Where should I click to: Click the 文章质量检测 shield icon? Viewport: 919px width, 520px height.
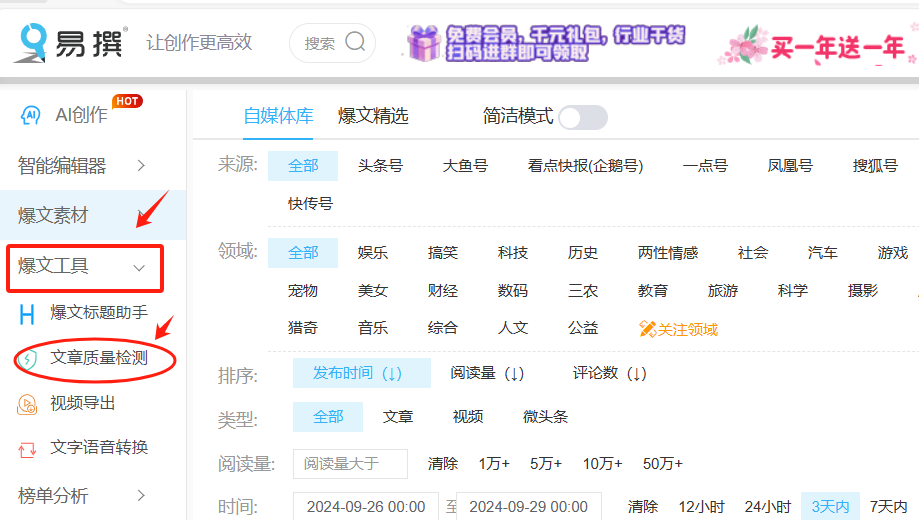tap(29, 358)
